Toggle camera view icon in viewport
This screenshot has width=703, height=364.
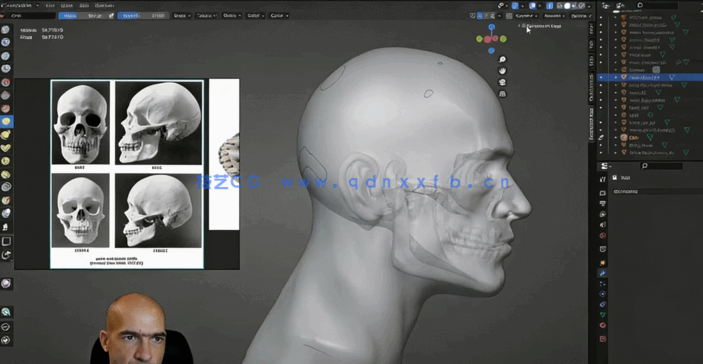[503, 82]
